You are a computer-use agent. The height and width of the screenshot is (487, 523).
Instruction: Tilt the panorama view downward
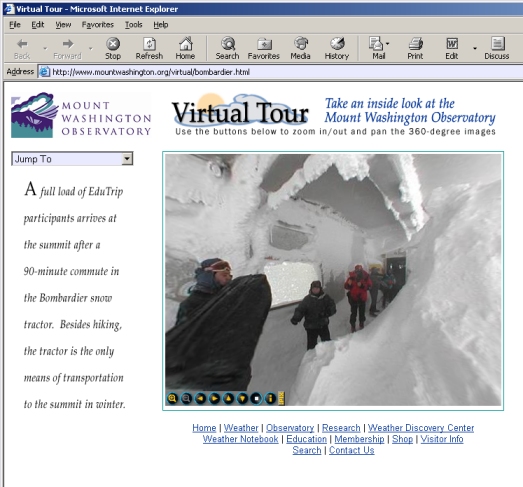(x=242, y=398)
